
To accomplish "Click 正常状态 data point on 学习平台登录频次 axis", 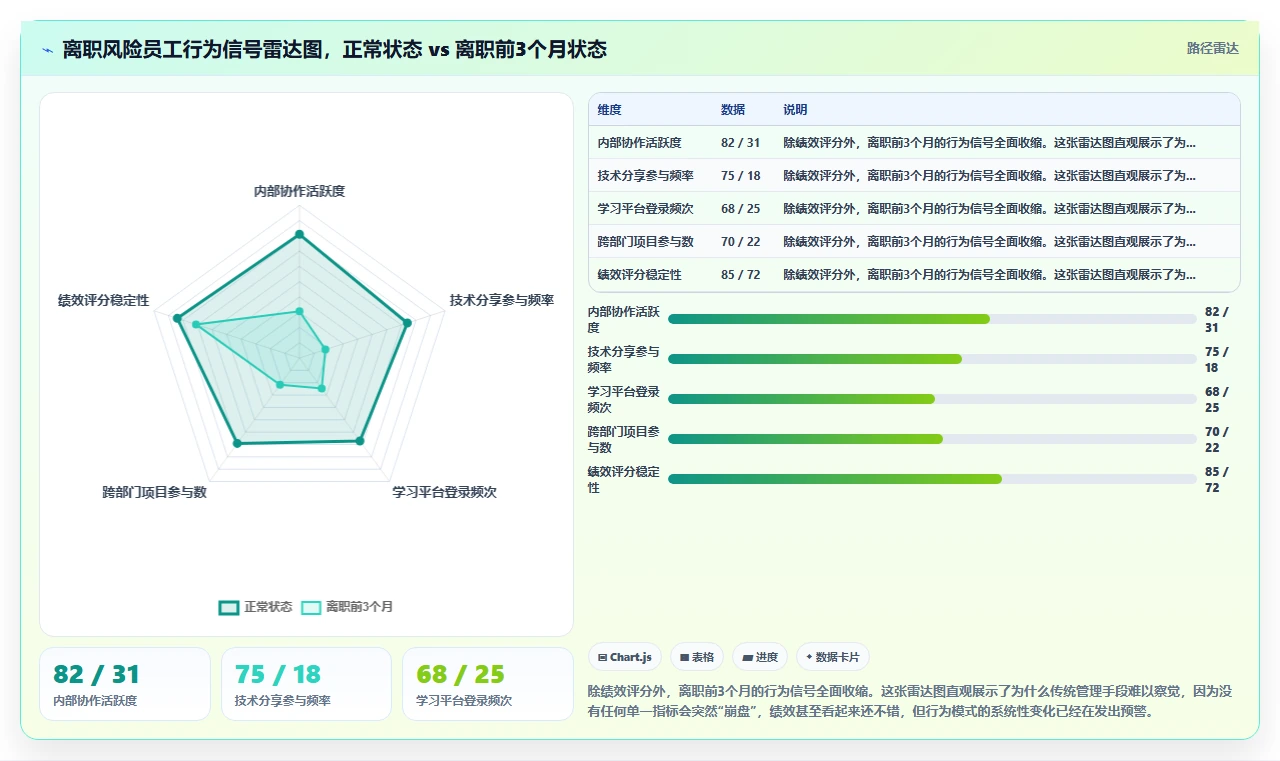I will (361, 441).
